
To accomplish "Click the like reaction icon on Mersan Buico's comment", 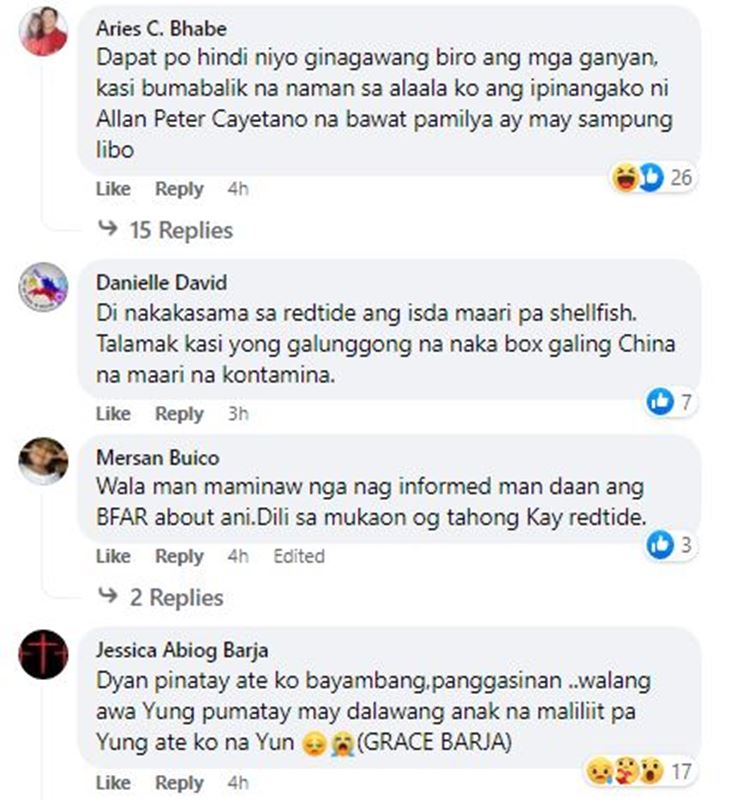I will pos(660,544).
